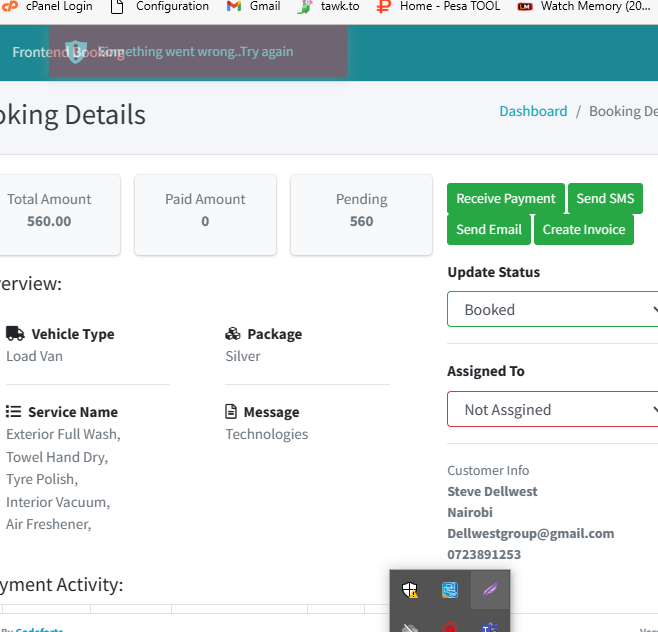Go to Dashboard breadcrumb link
658x632 pixels.
533,111
